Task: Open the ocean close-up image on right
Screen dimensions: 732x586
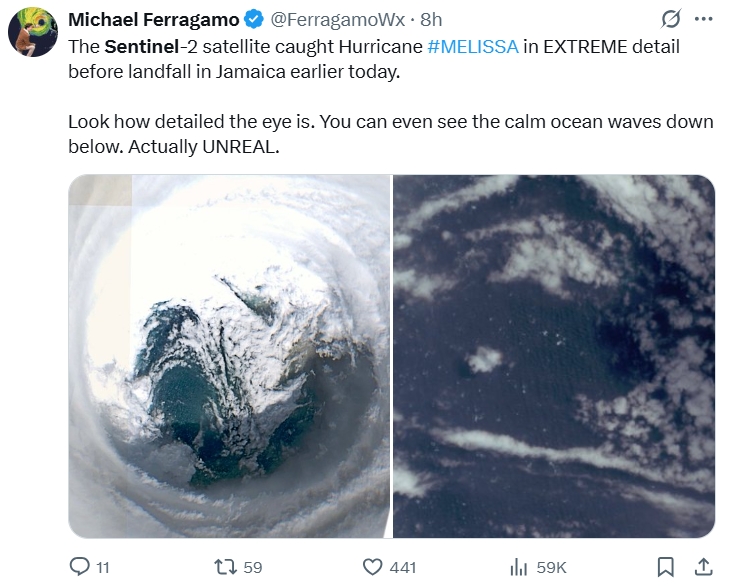Action: click(x=554, y=356)
